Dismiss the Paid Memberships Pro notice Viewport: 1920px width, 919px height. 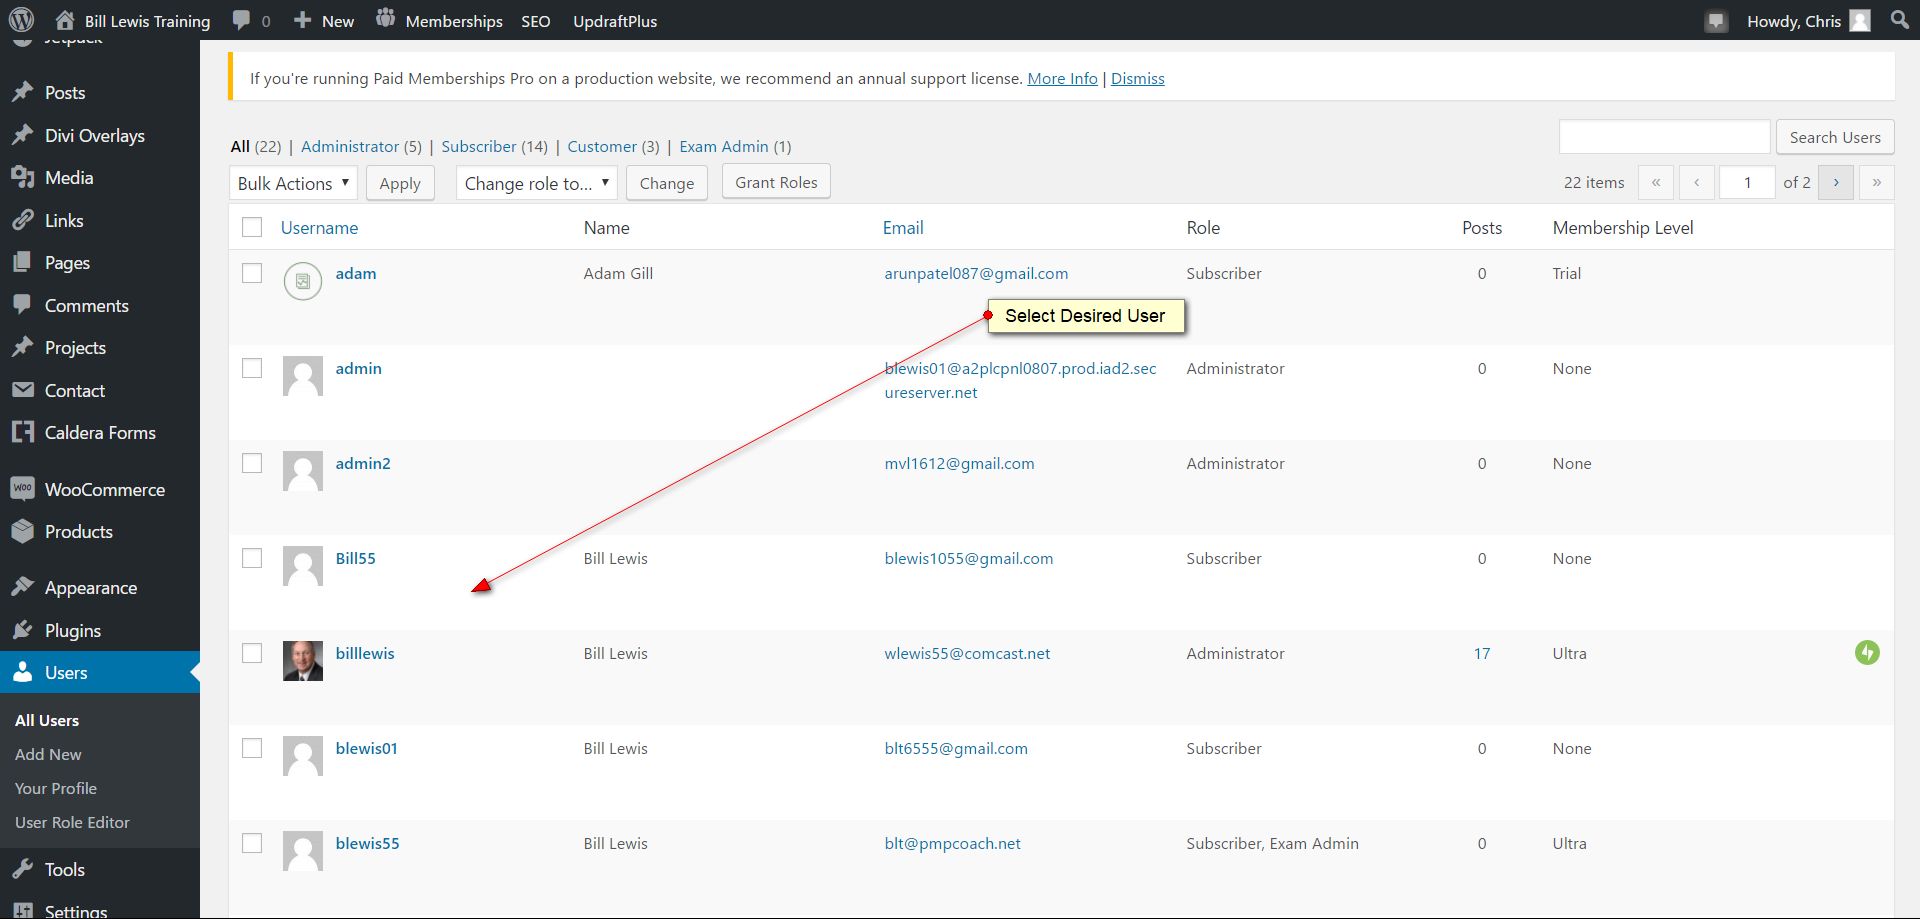[x=1137, y=78]
